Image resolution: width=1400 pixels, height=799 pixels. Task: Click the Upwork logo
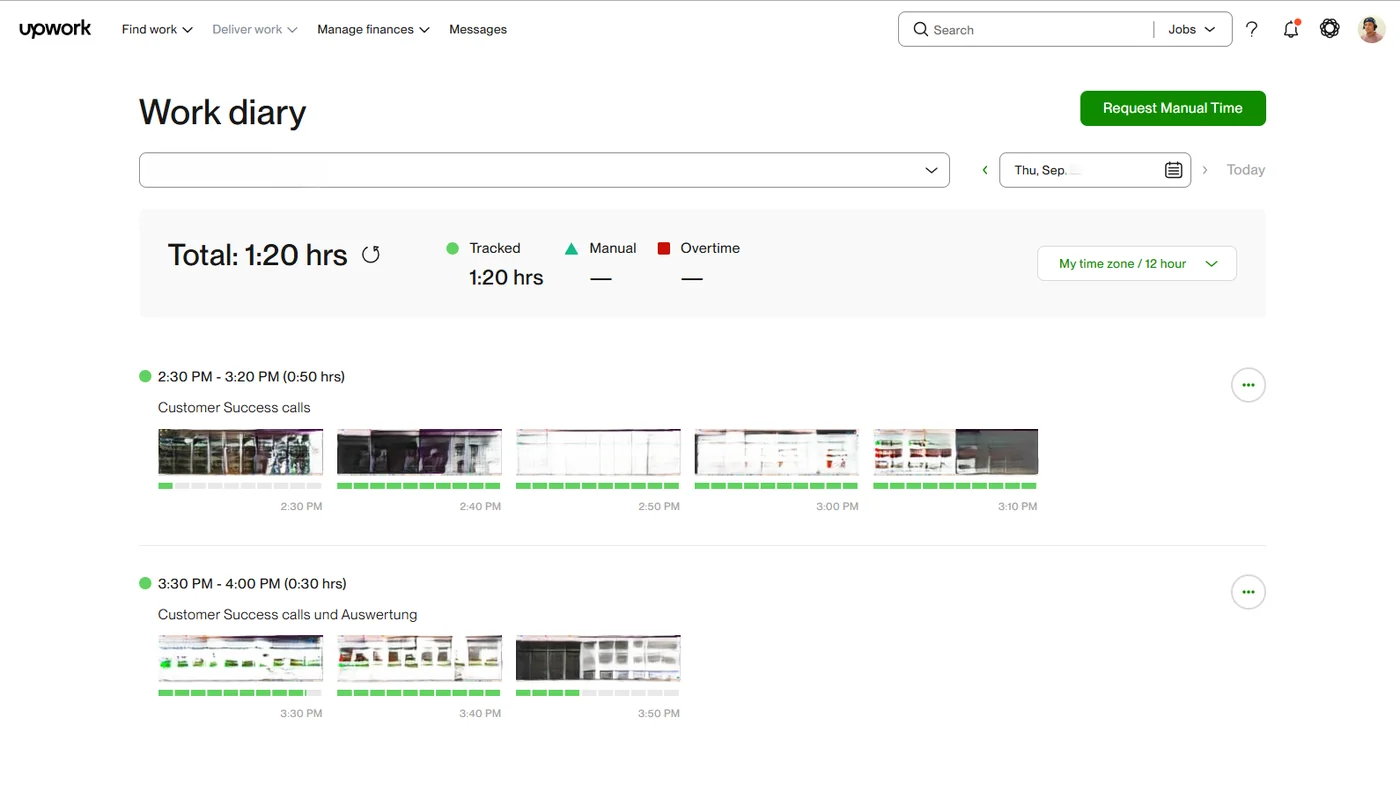click(55, 29)
